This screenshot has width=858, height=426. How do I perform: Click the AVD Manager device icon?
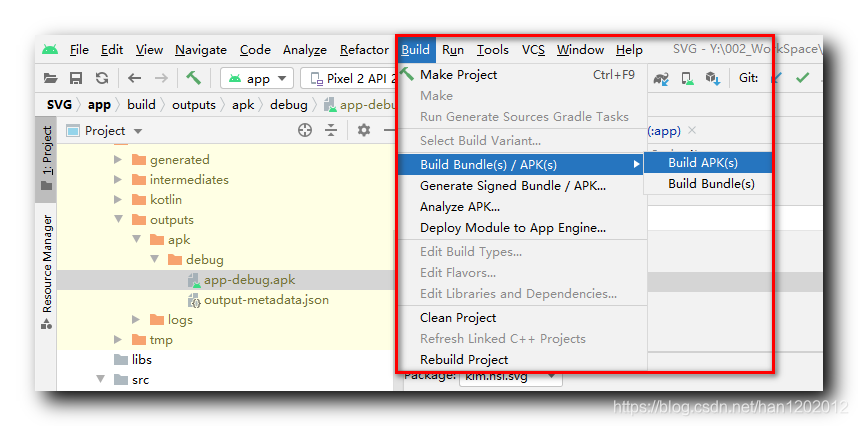(687, 79)
